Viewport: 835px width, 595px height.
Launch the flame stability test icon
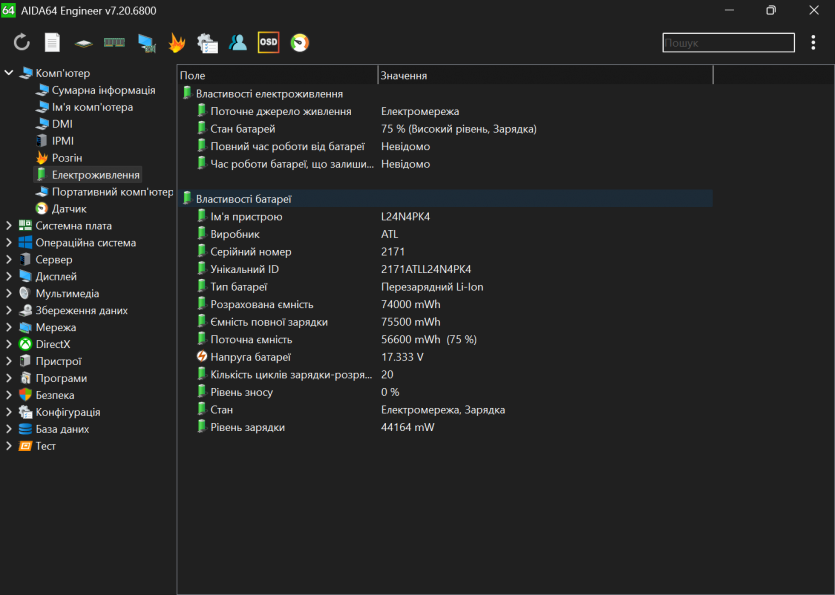[177, 42]
